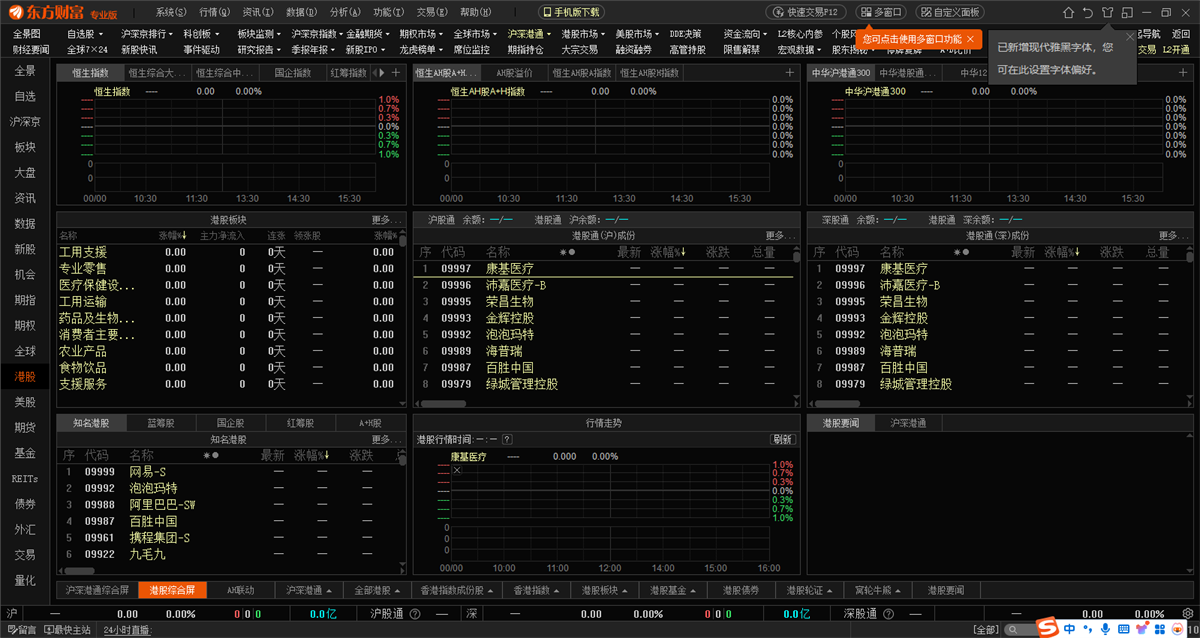The height and width of the screenshot is (638, 1200).
Task: Add a tab in the 恒生AH股 chart panel
Action: tap(790, 73)
